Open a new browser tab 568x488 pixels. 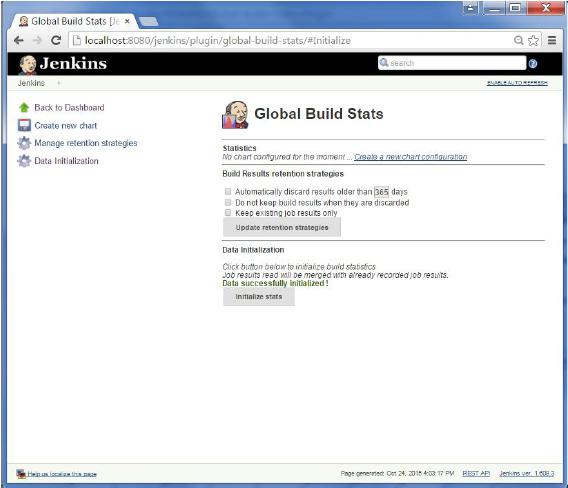click(x=149, y=22)
